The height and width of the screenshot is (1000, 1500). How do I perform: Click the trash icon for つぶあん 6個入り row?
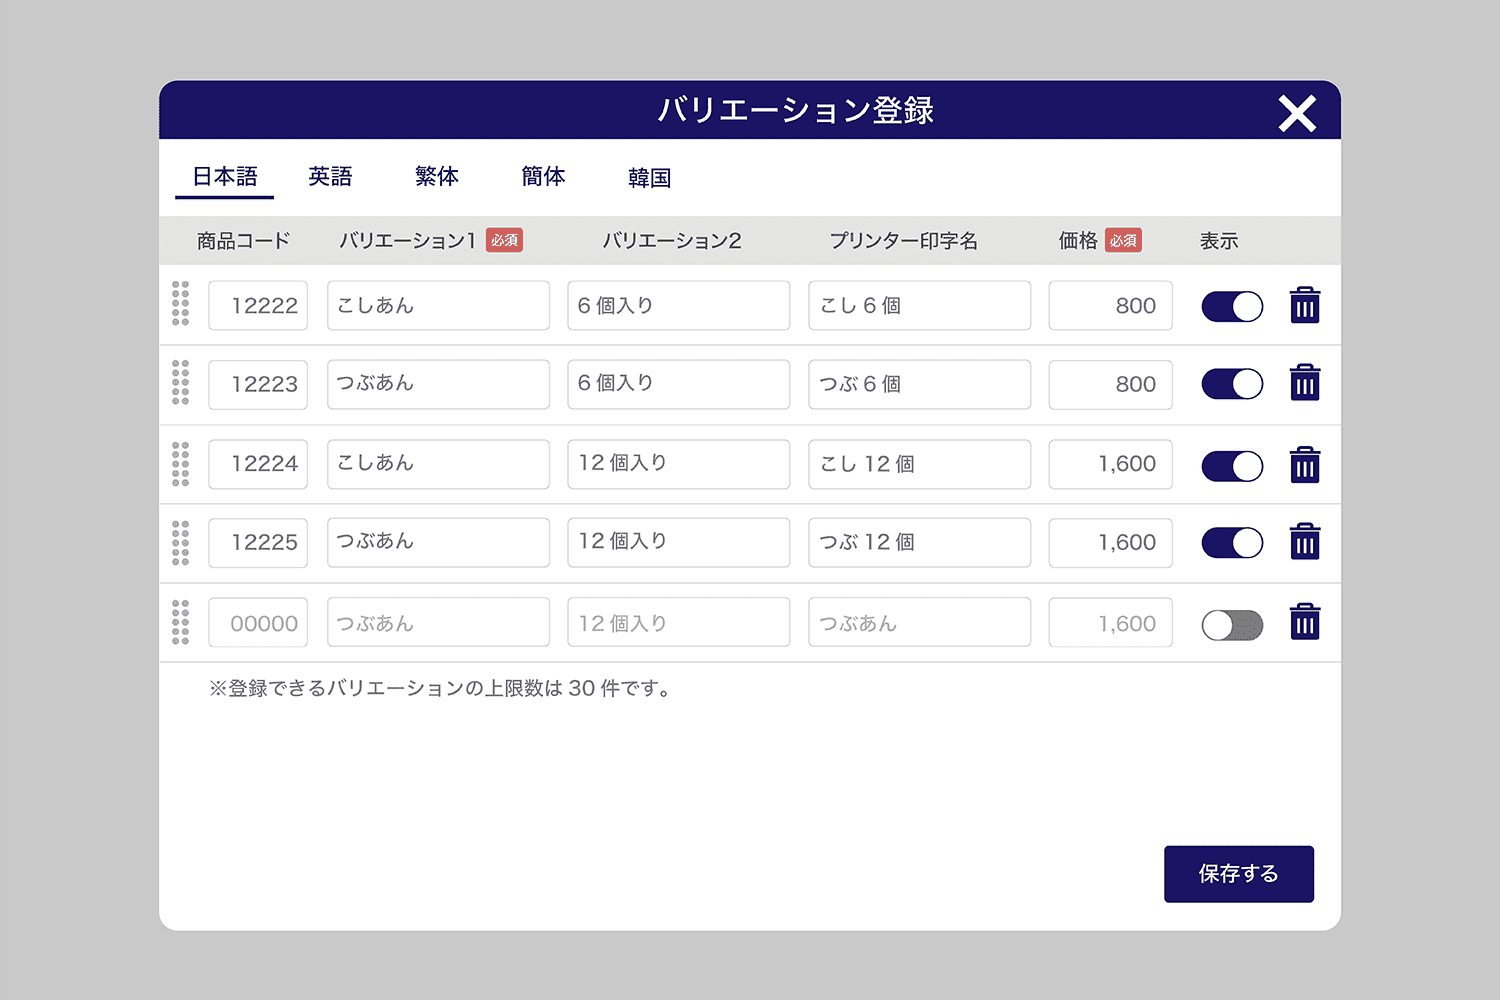click(x=1304, y=384)
